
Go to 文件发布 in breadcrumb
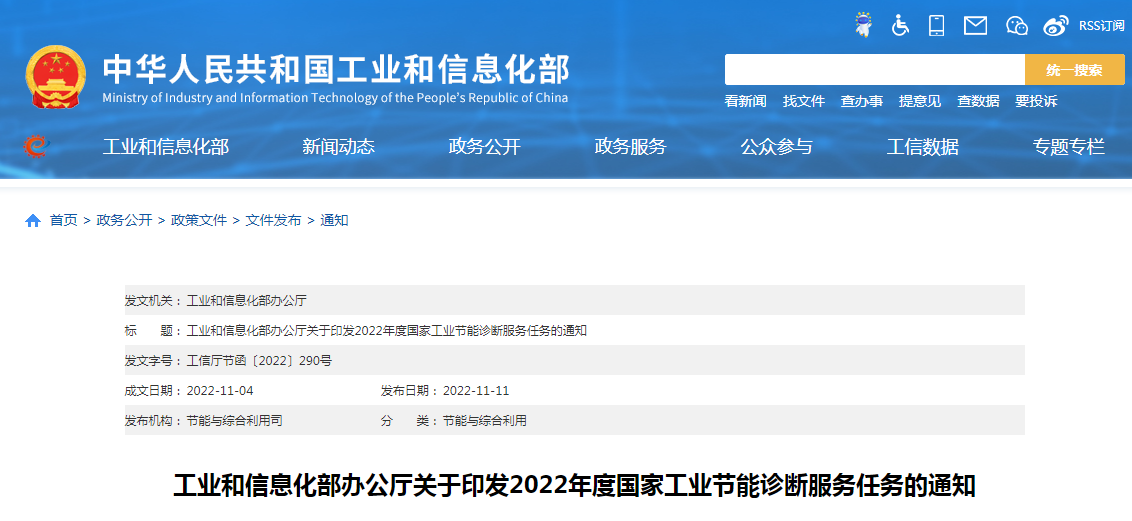click(x=274, y=221)
